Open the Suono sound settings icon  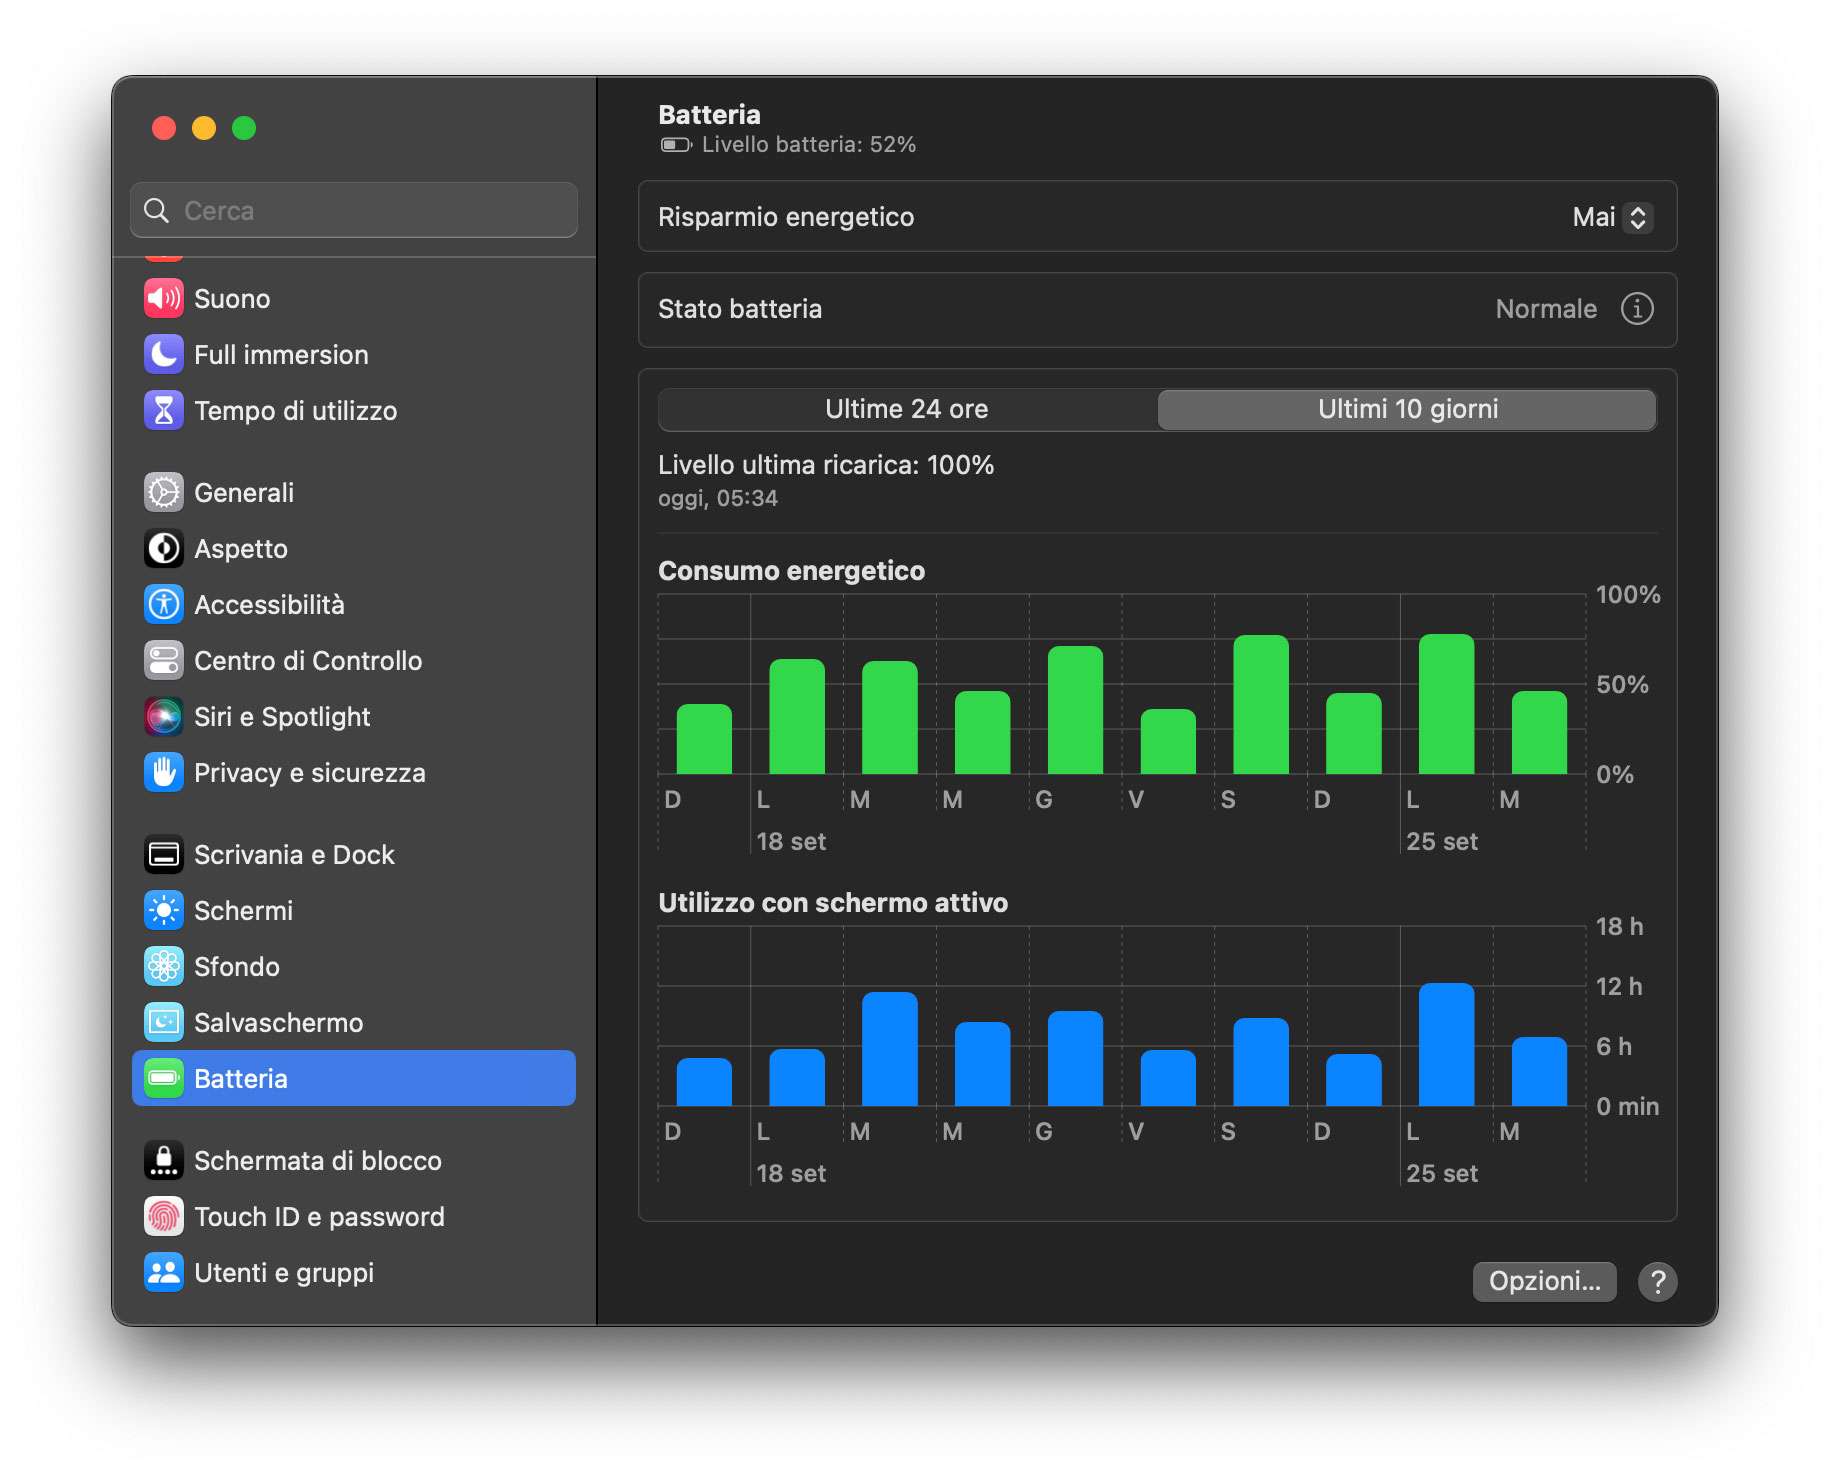[164, 299]
